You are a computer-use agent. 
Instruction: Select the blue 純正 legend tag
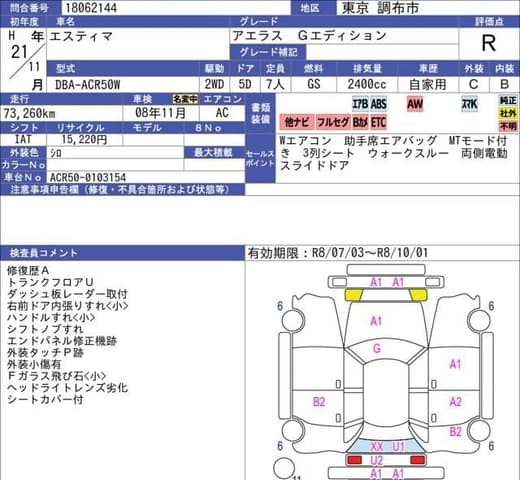coord(508,101)
